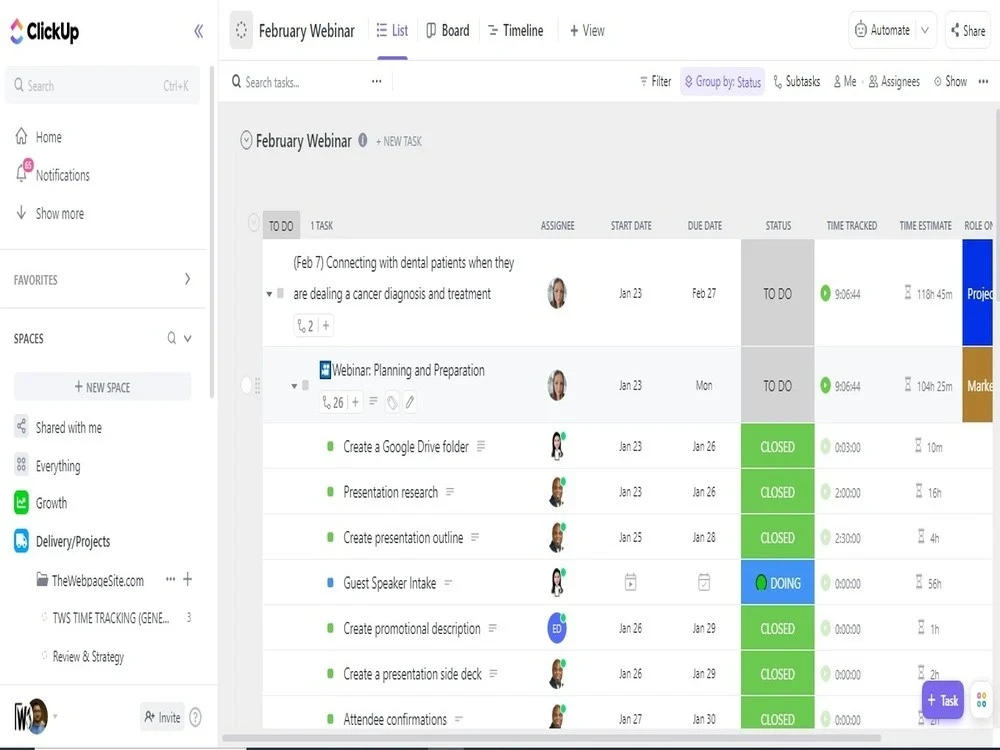Click the sidebar Search field

(103, 85)
